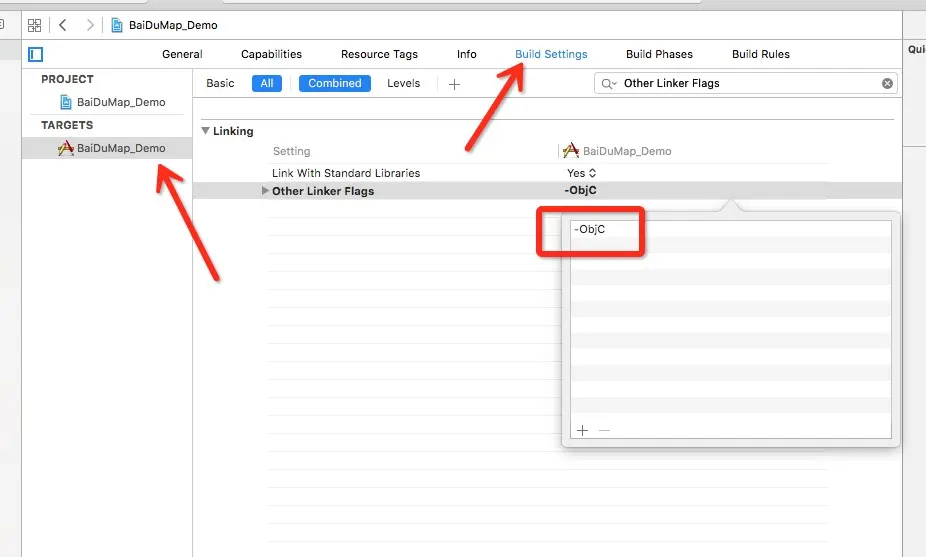Image resolution: width=926 pixels, height=557 pixels.
Task: Click the search field for build settings
Action: coord(745,83)
